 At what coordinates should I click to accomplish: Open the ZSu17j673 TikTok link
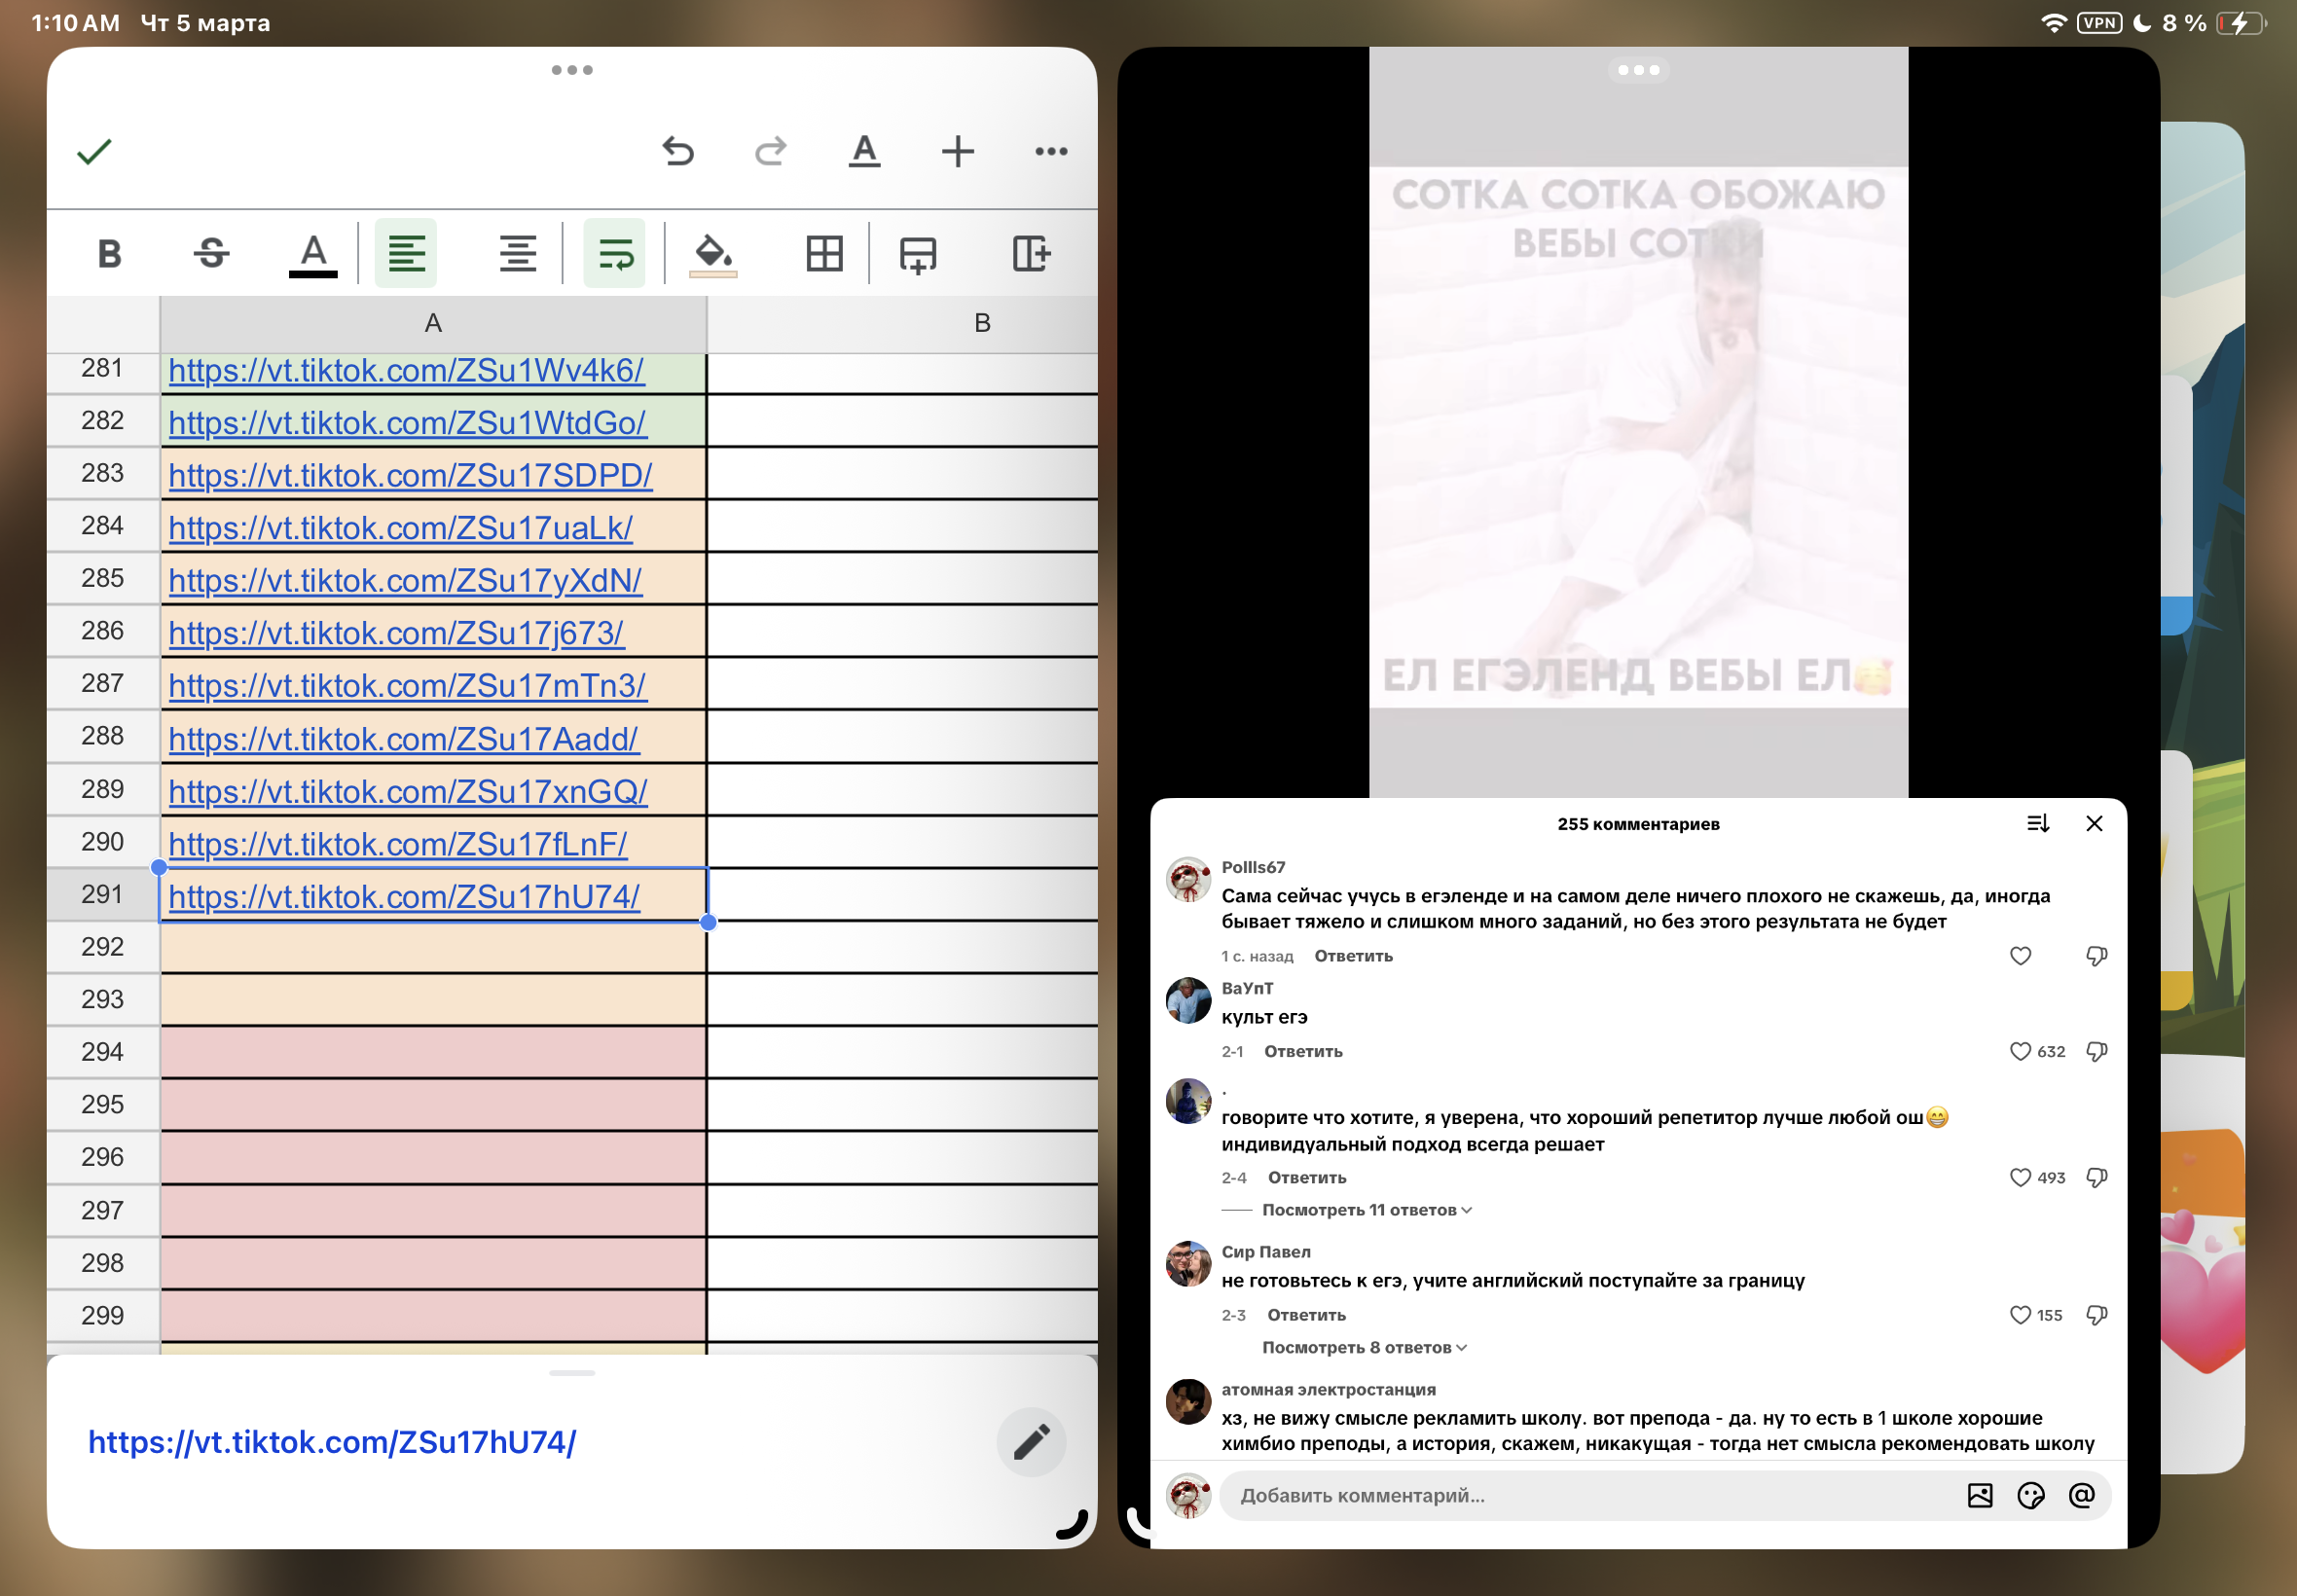[396, 634]
